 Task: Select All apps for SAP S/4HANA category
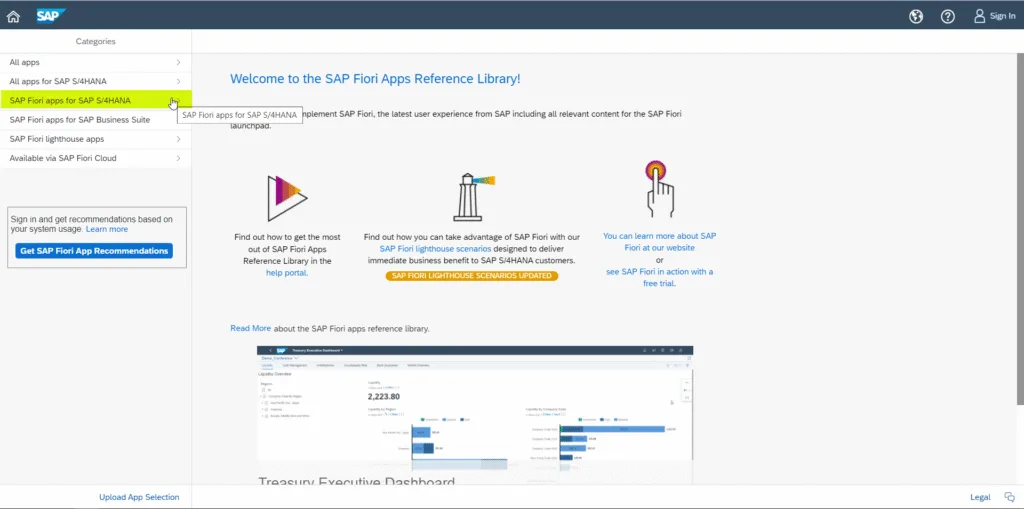tap(95, 82)
